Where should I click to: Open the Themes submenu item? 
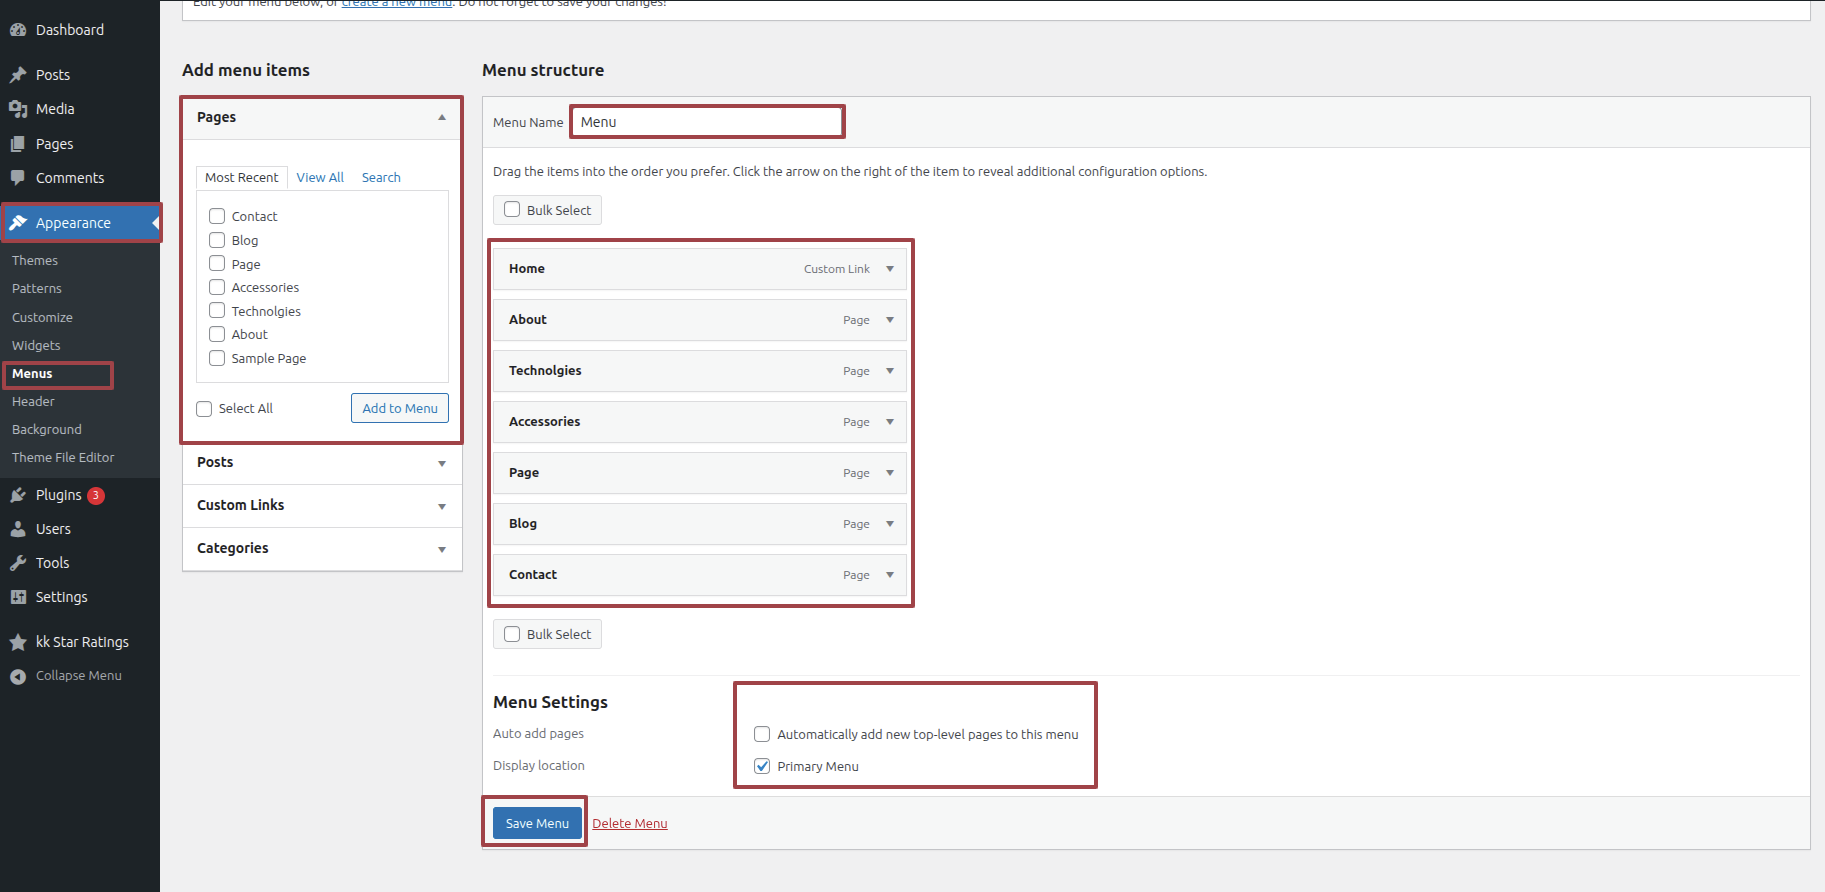[x=35, y=261]
